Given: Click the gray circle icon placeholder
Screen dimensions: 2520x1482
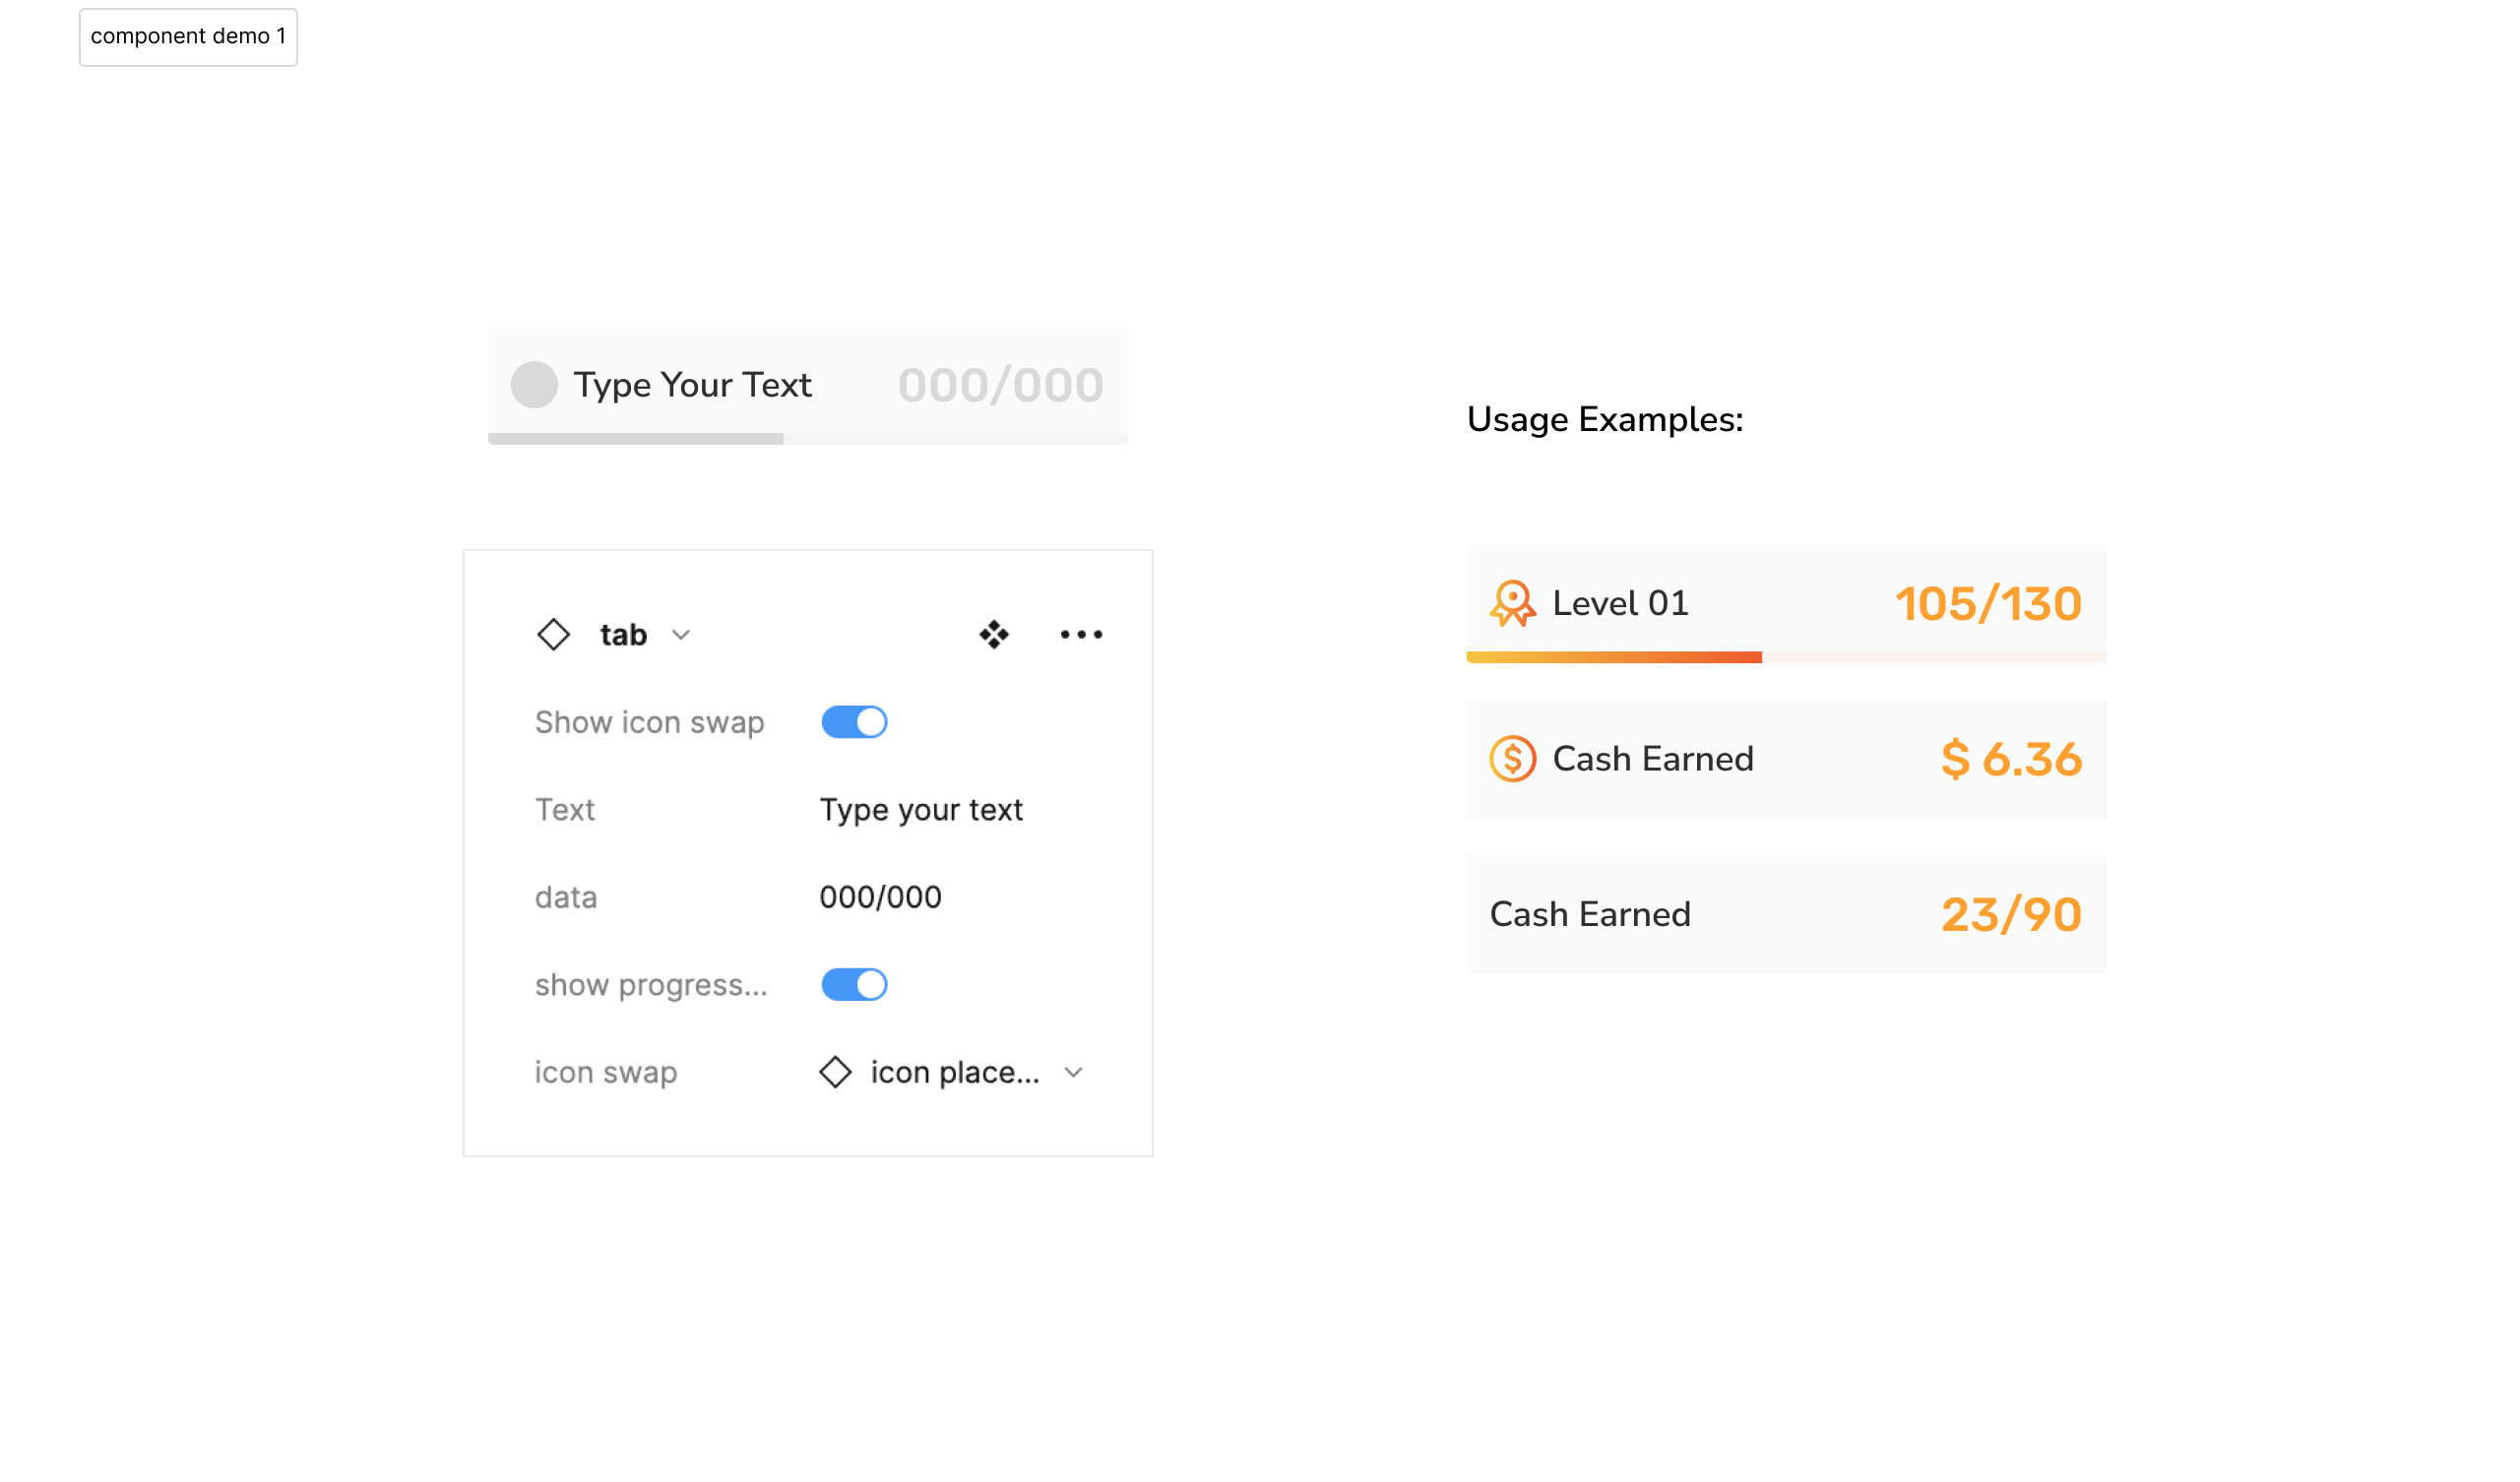Looking at the screenshot, I should [x=534, y=385].
